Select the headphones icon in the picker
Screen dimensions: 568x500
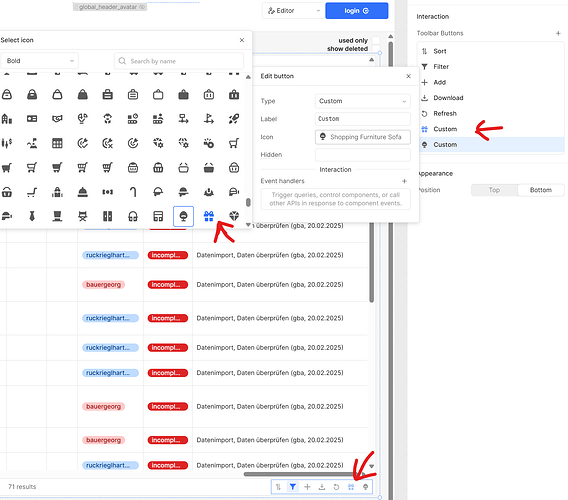[133, 216]
